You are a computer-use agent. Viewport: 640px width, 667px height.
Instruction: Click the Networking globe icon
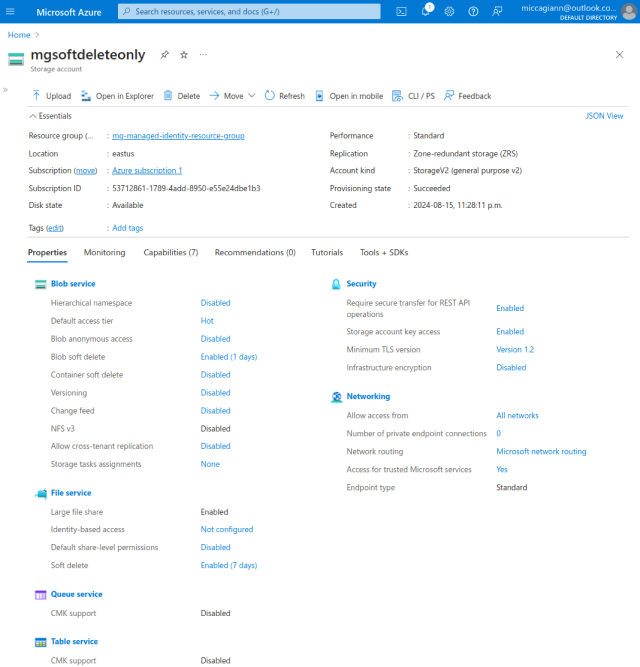point(336,397)
